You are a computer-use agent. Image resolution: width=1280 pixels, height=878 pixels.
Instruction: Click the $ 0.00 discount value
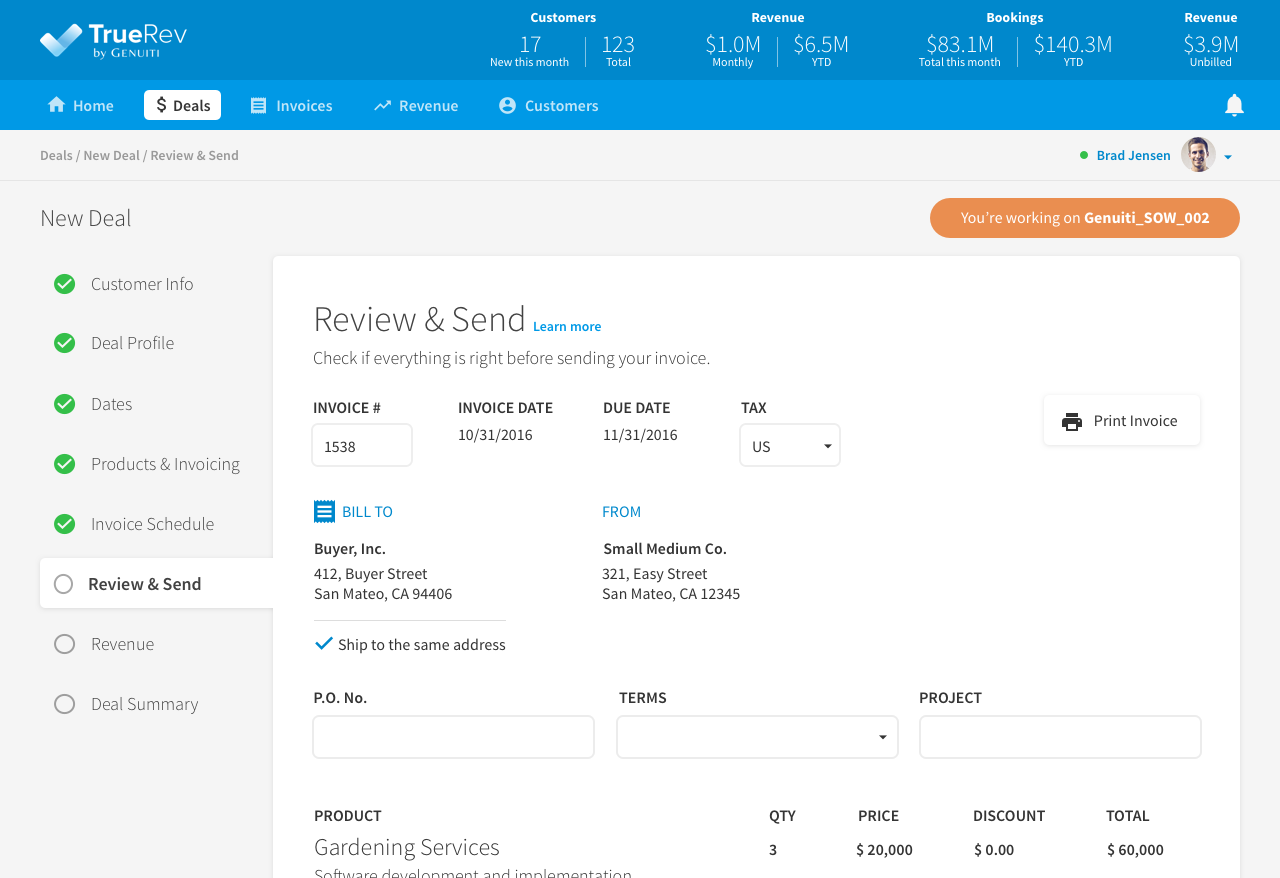pos(994,850)
